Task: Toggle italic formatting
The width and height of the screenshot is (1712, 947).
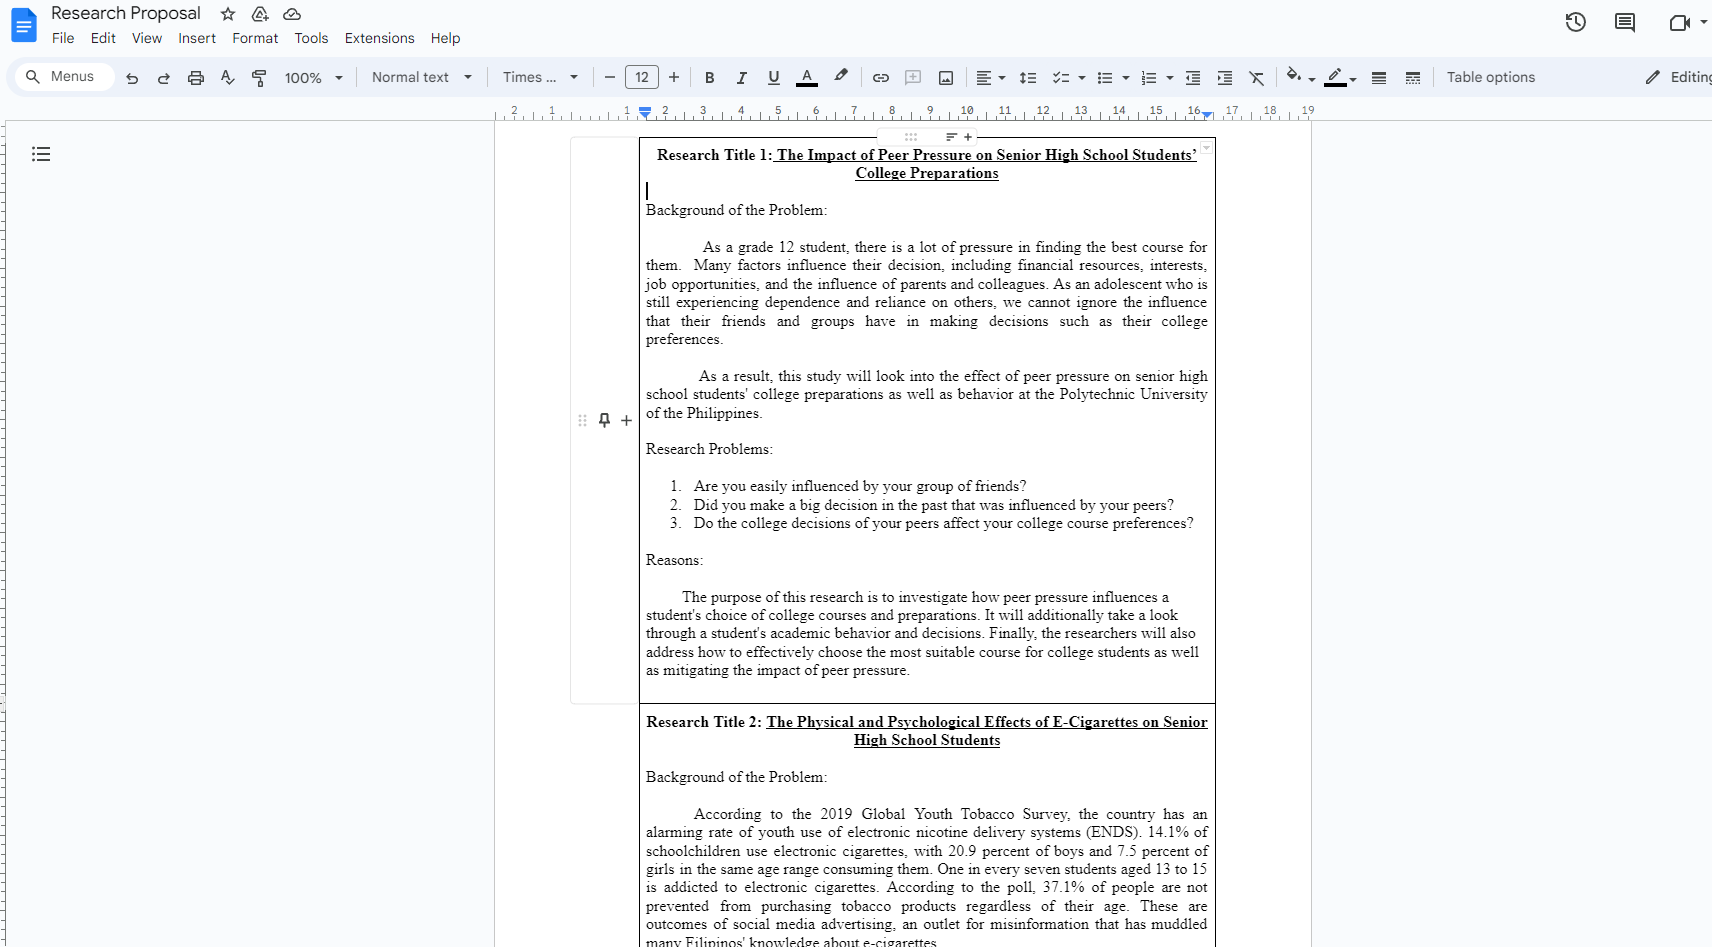Action: pos(742,77)
